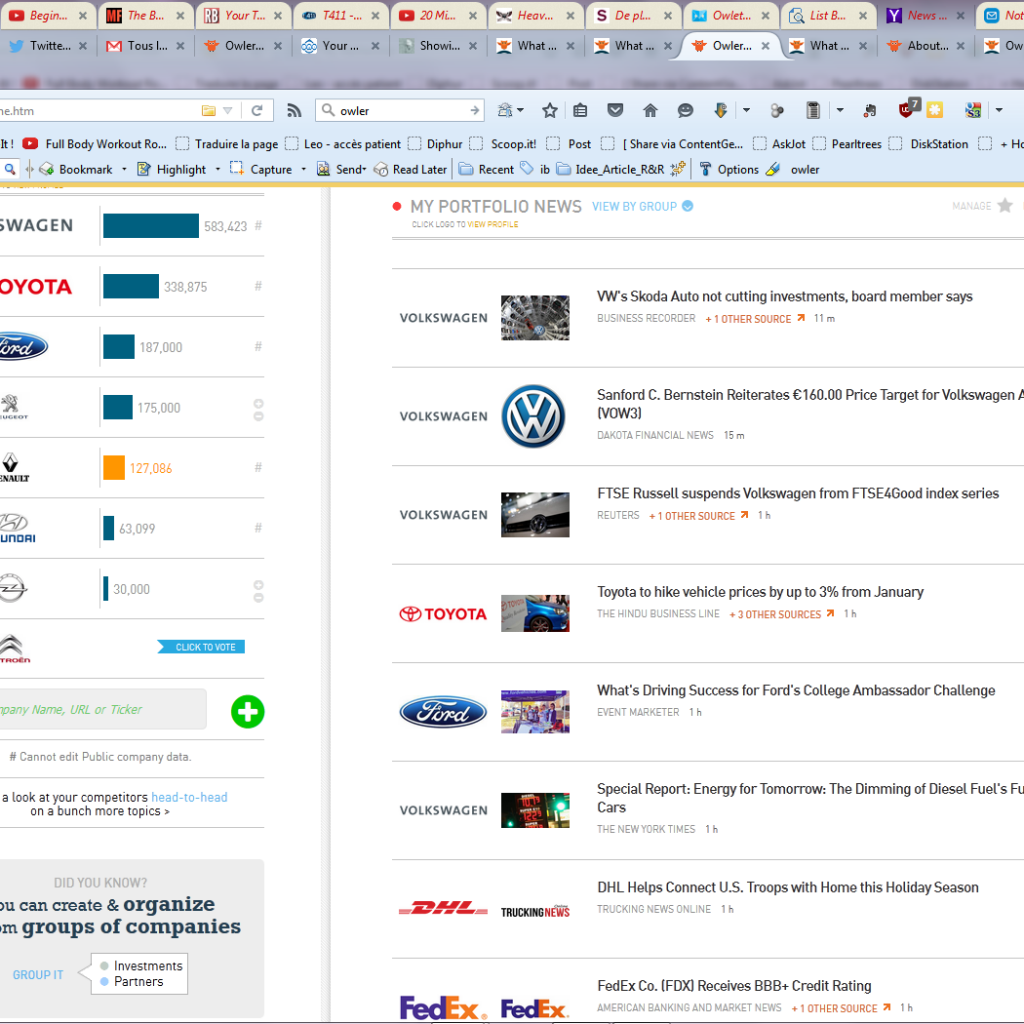Open 'Full Body Workout Ro...' bookmark
This screenshot has height=1024, width=1024.
pos(95,144)
